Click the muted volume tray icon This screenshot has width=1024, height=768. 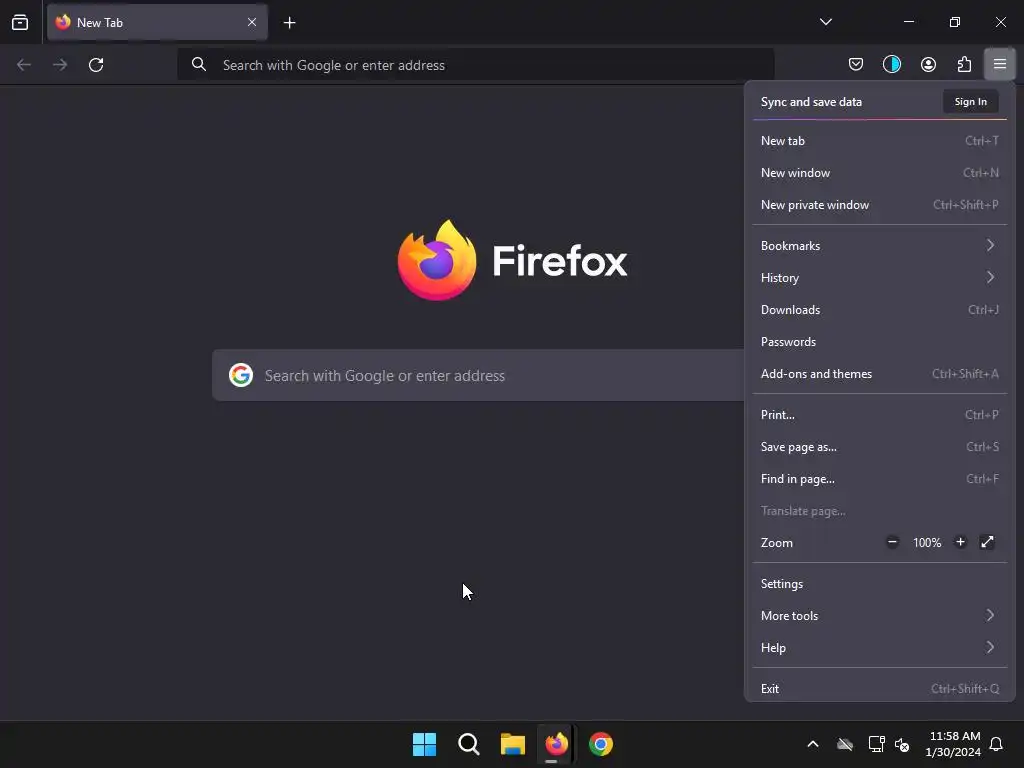[902, 744]
